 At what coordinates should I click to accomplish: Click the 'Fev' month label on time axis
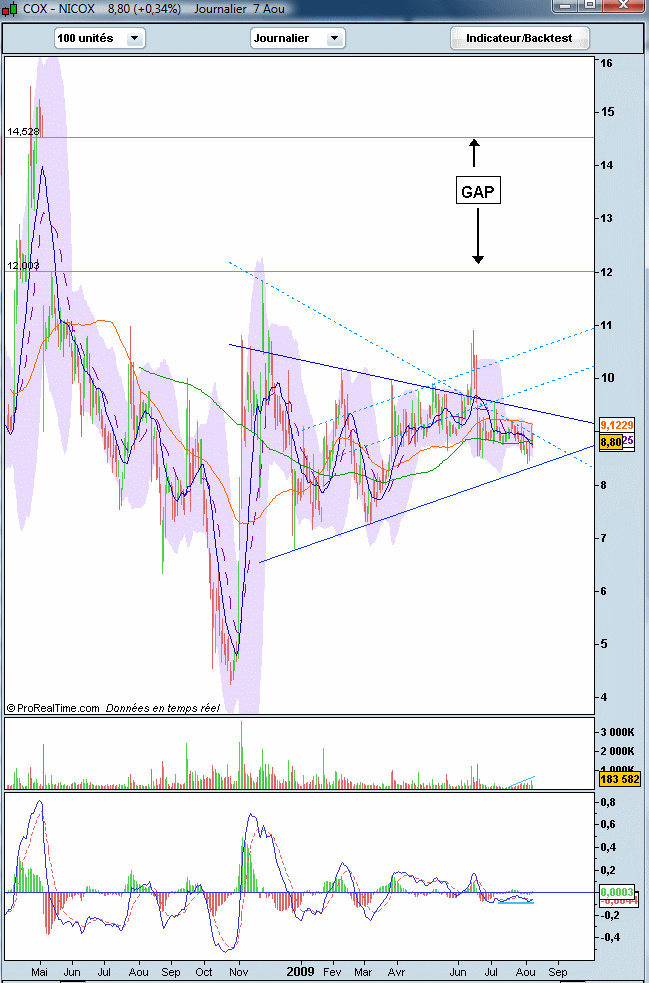332,971
